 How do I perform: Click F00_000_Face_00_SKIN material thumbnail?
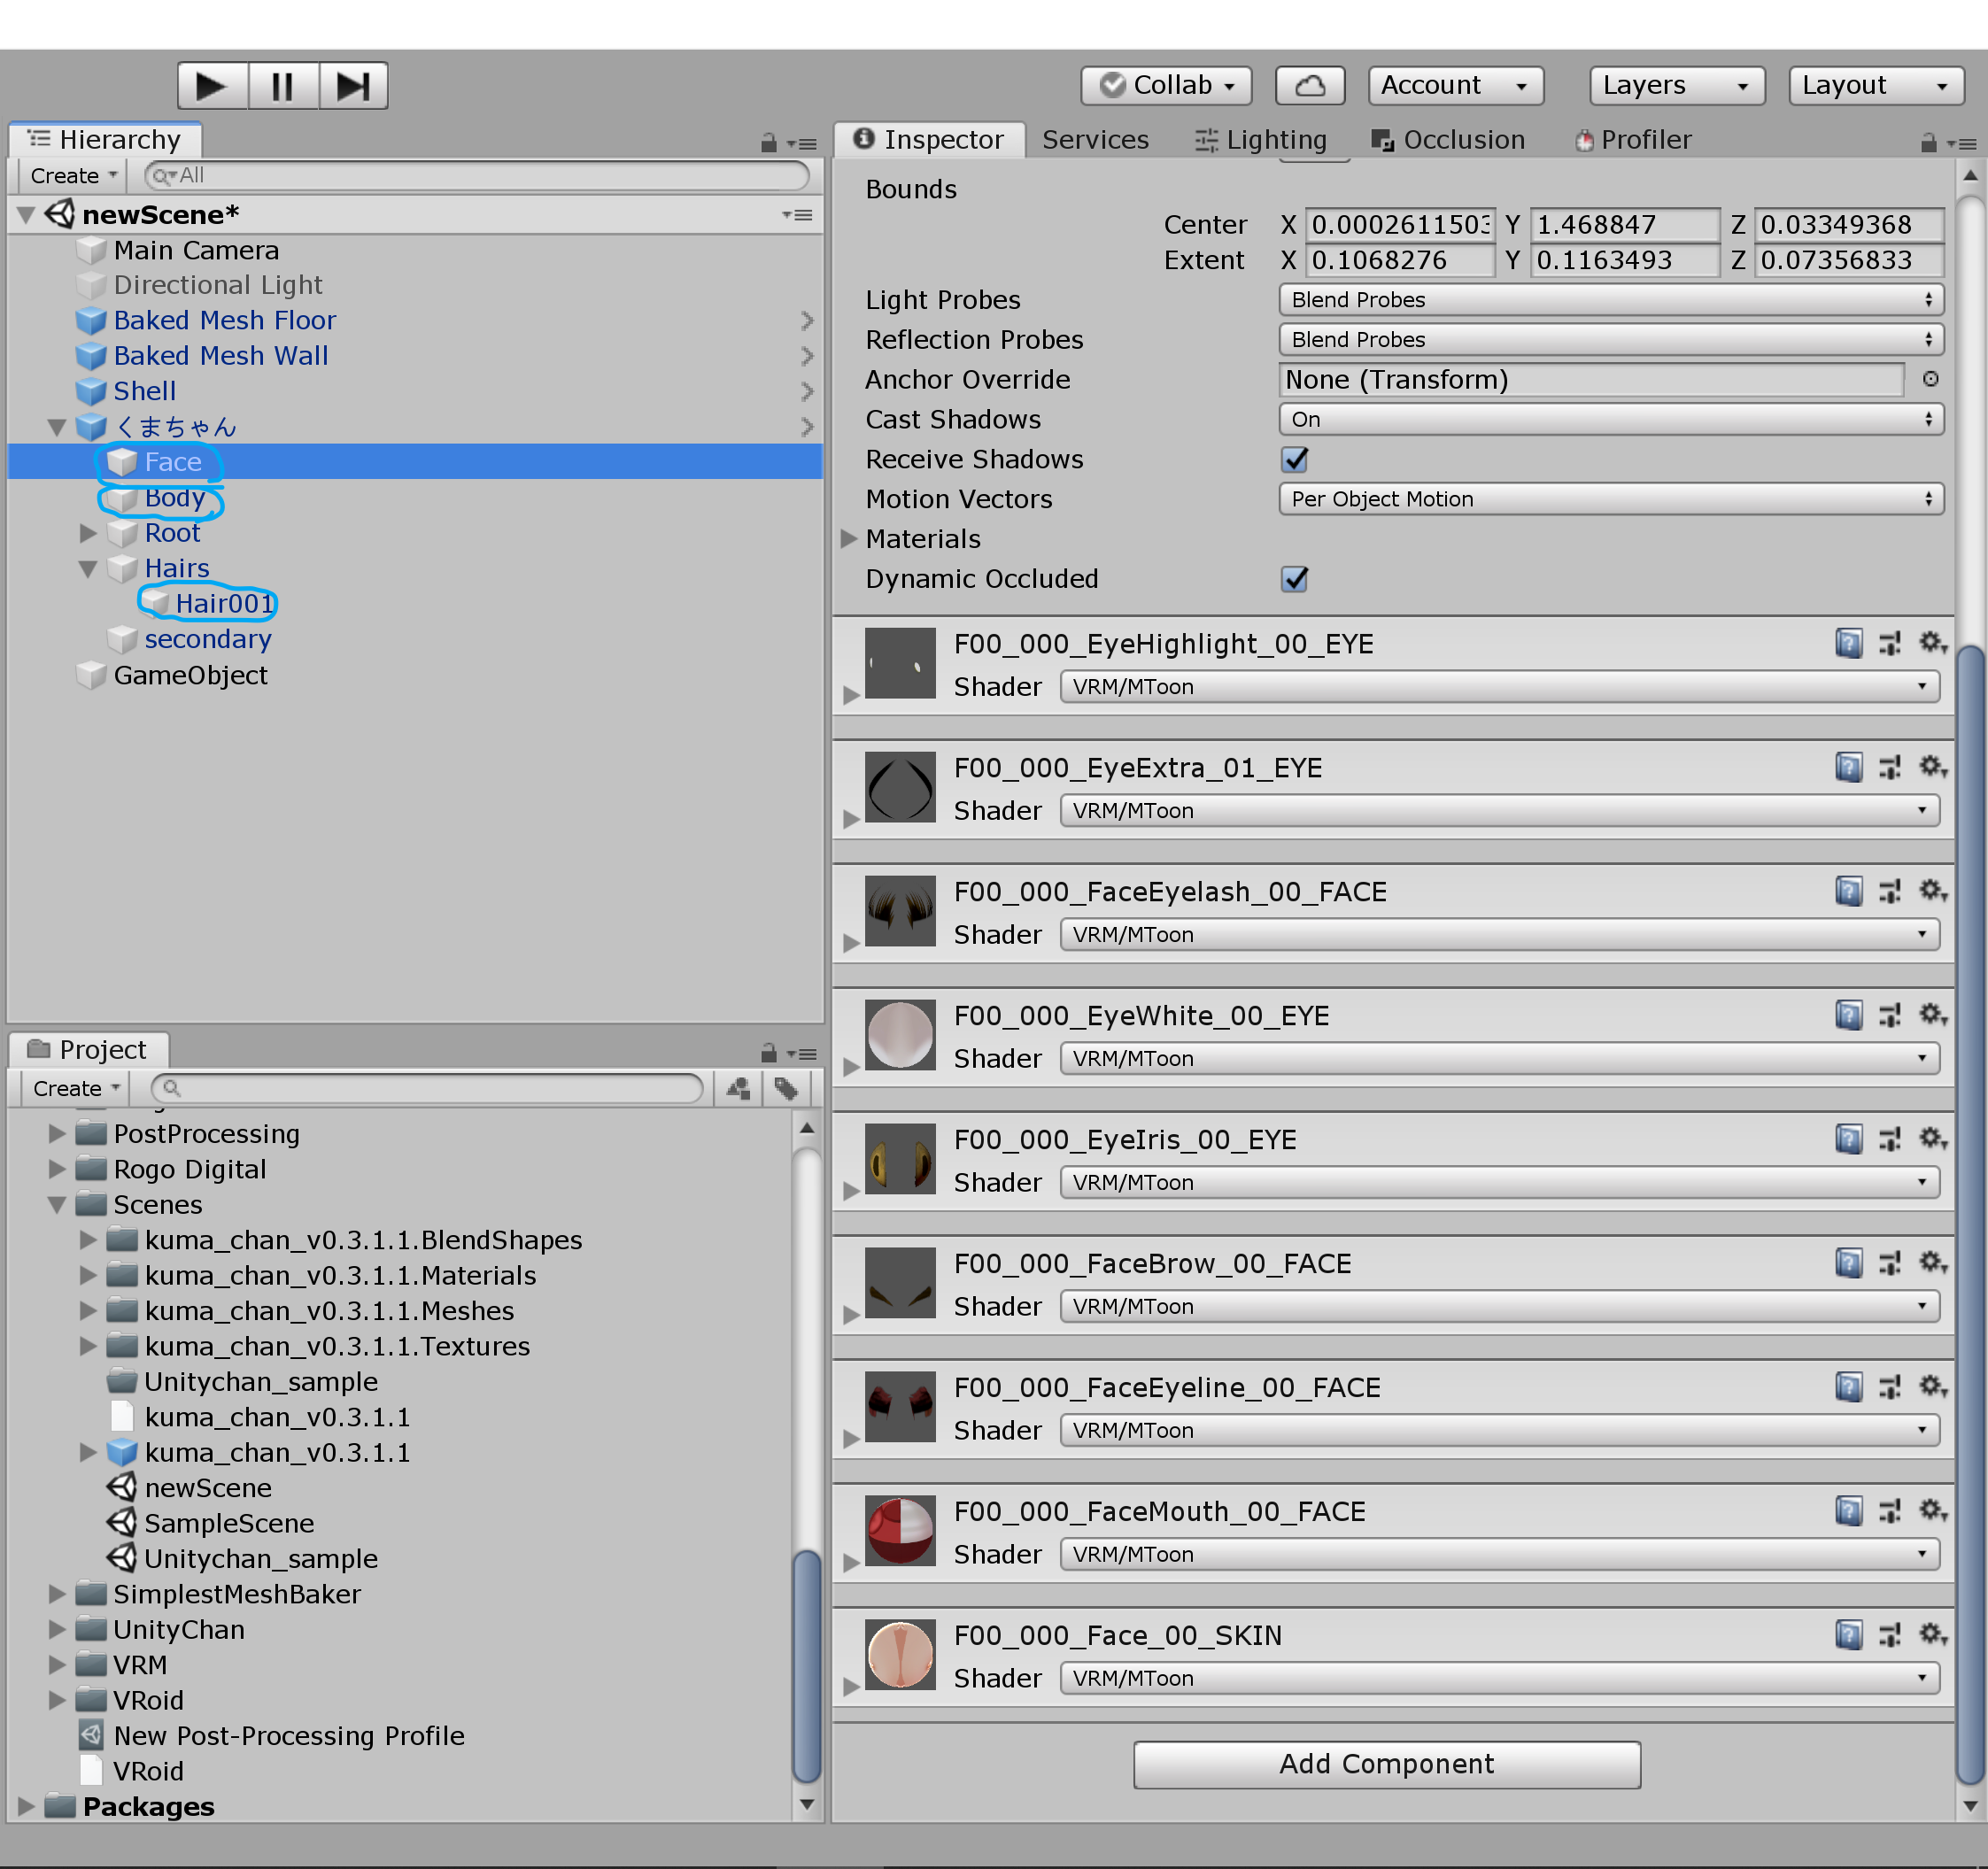click(899, 1655)
